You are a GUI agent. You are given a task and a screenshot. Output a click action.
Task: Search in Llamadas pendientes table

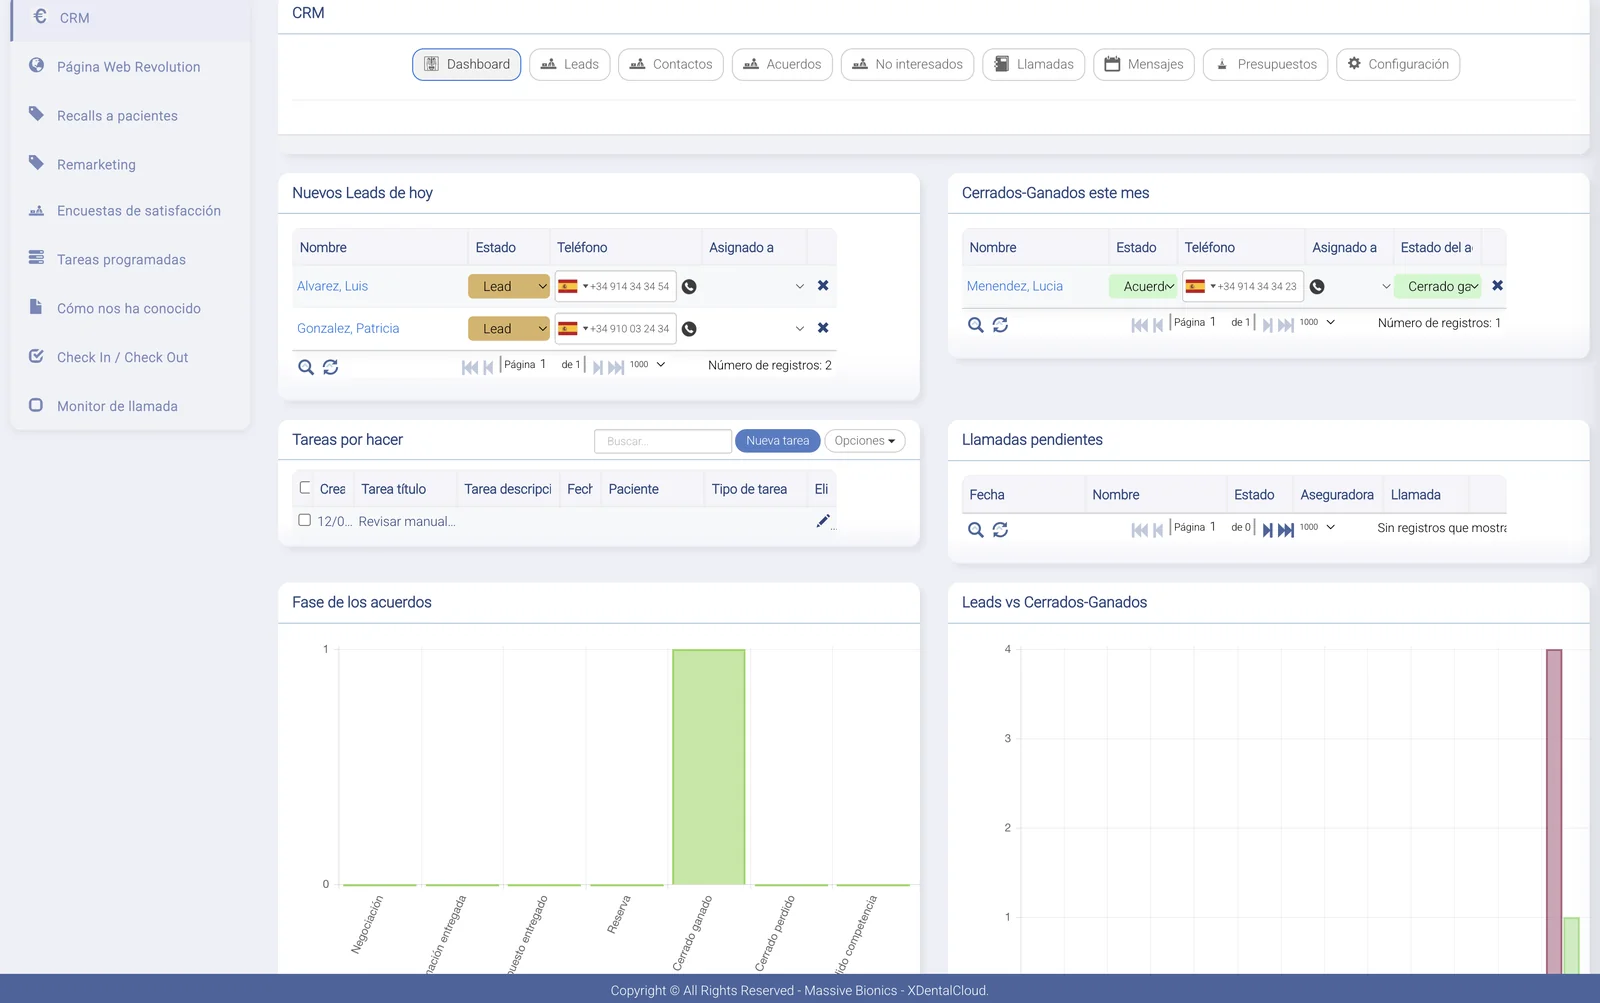976,530
